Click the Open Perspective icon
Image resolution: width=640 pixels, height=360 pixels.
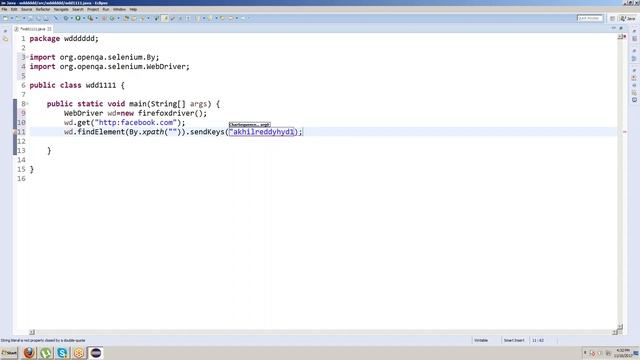(x=612, y=18)
